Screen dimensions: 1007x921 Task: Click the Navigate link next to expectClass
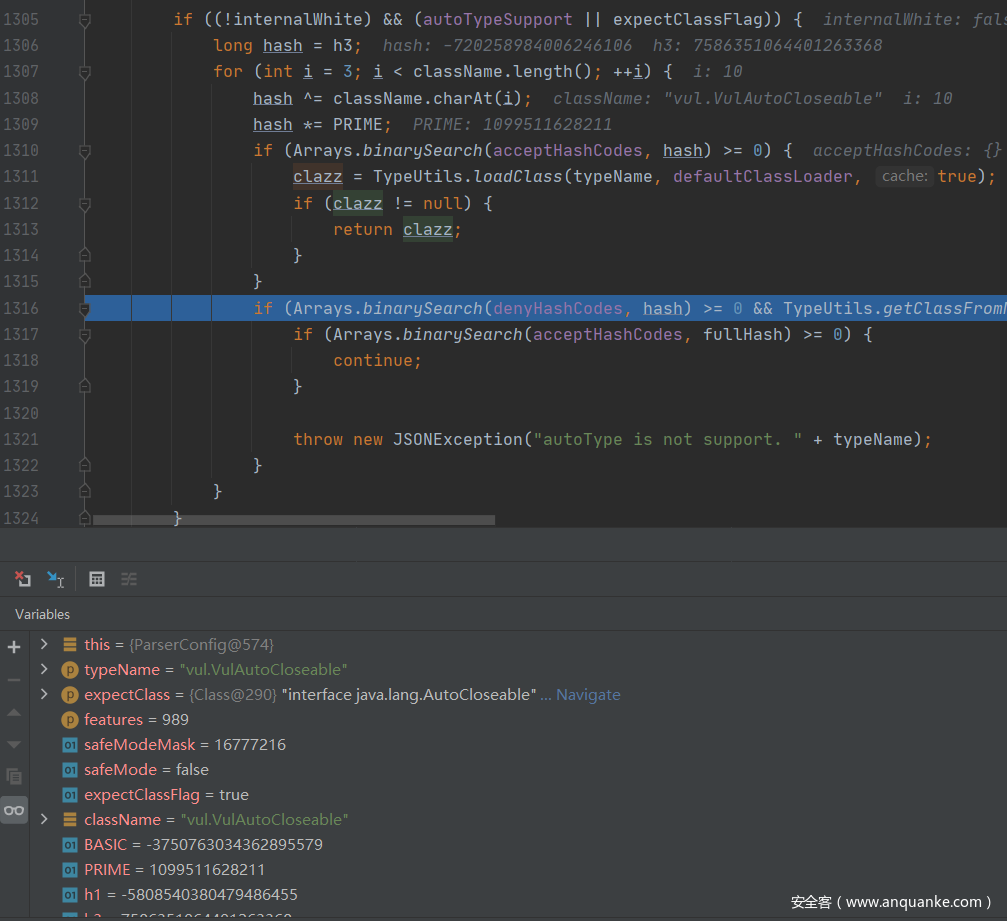(x=588, y=694)
